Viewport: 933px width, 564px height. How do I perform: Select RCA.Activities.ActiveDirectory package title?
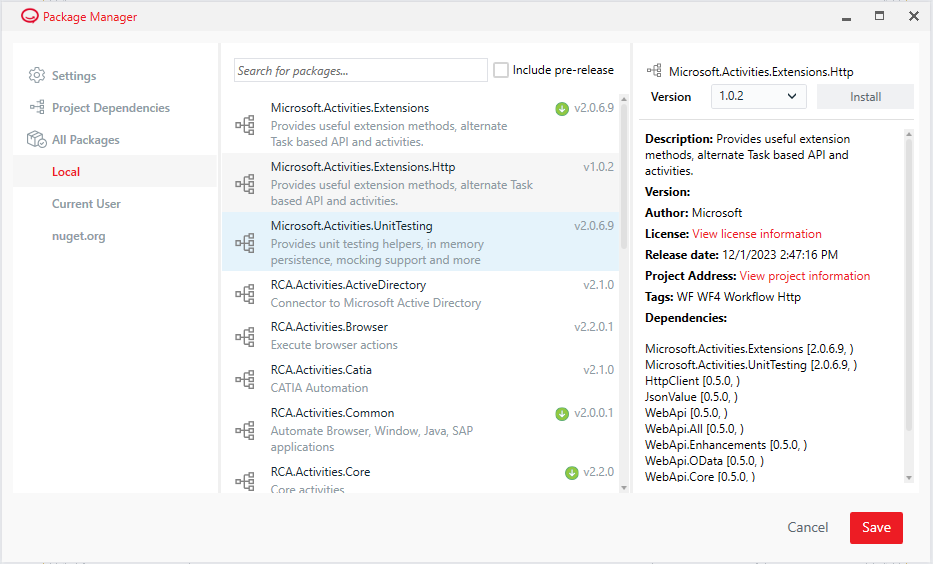coord(348,285)
